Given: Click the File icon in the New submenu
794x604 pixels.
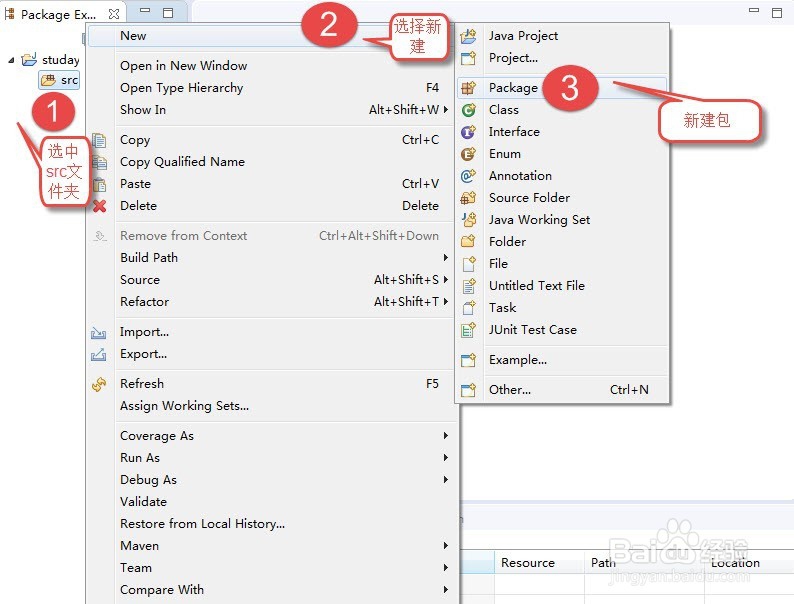Looking at the screenshot, I should pyautogui.click(x=469, y=264).
